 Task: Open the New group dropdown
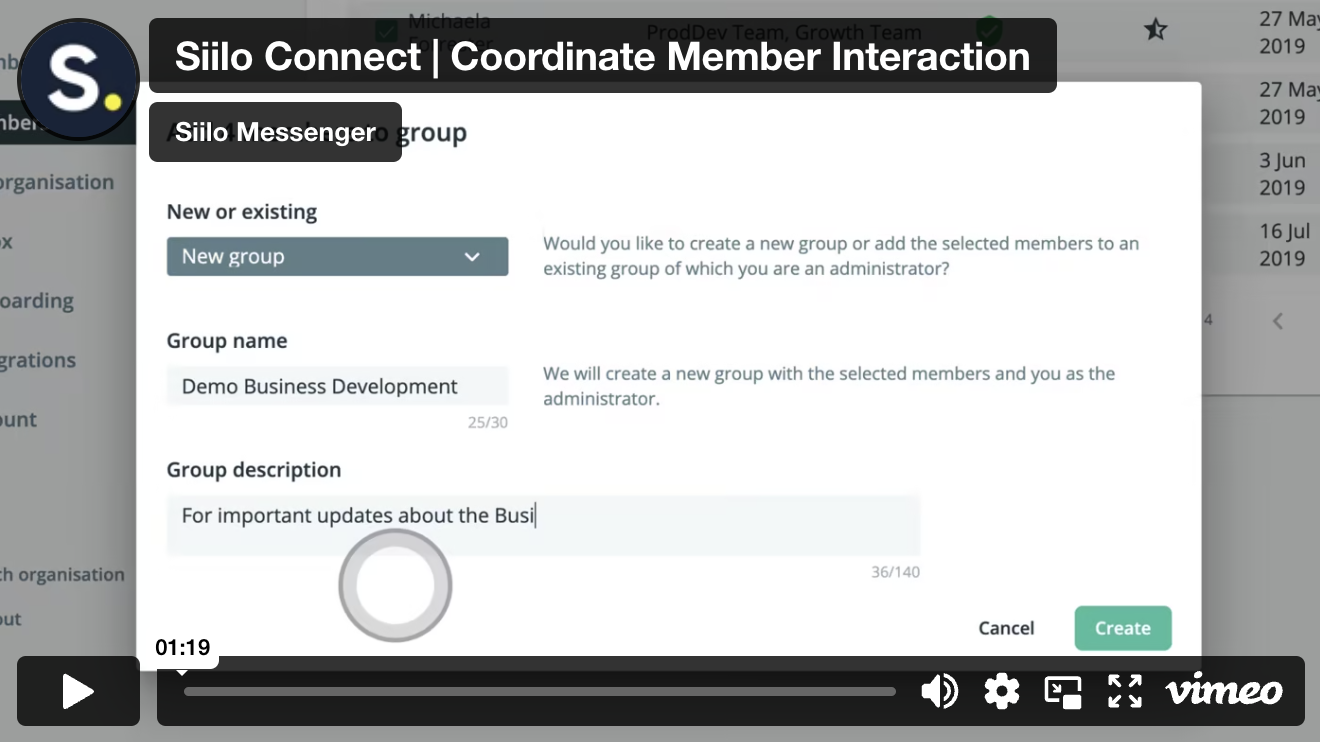[x=337, y=256]
